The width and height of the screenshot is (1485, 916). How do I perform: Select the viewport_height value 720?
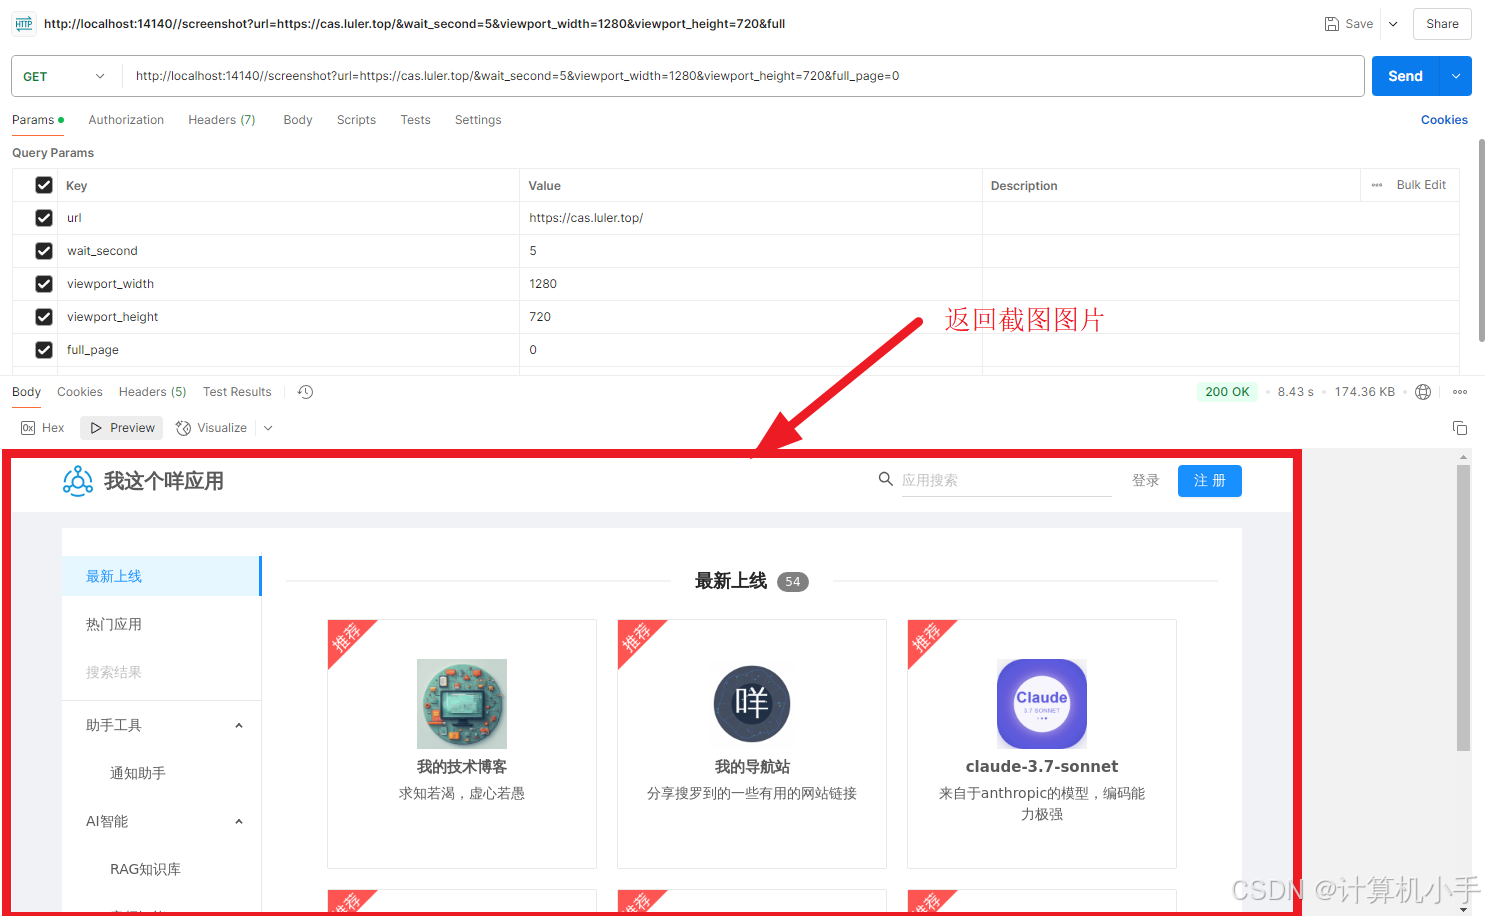tap(540, 317)
